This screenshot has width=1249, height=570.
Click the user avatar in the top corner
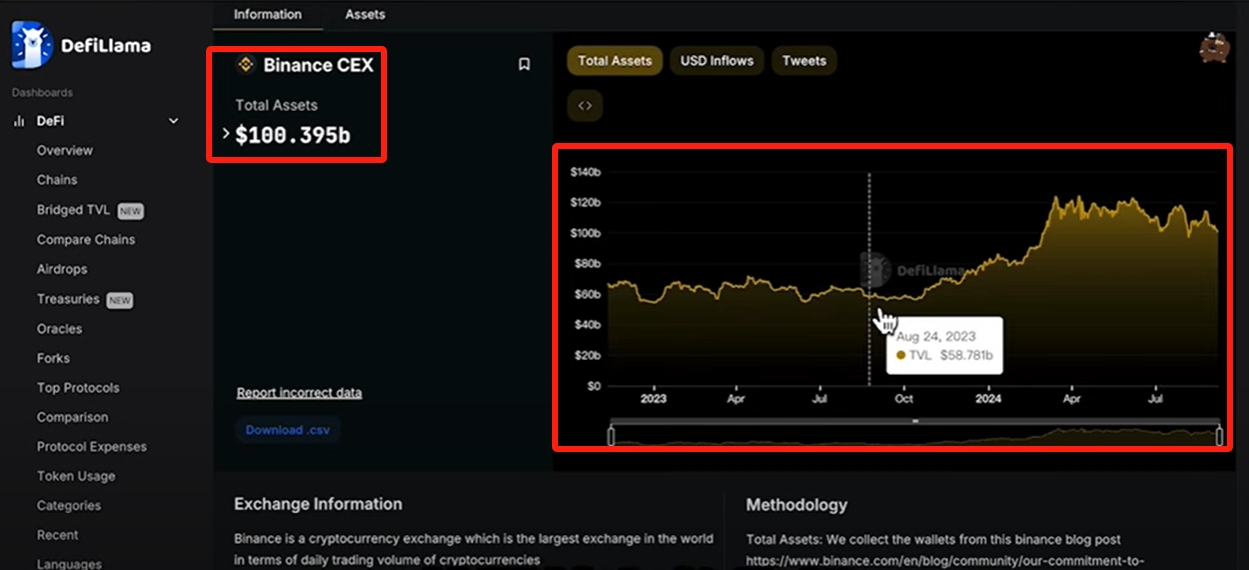1215,48
